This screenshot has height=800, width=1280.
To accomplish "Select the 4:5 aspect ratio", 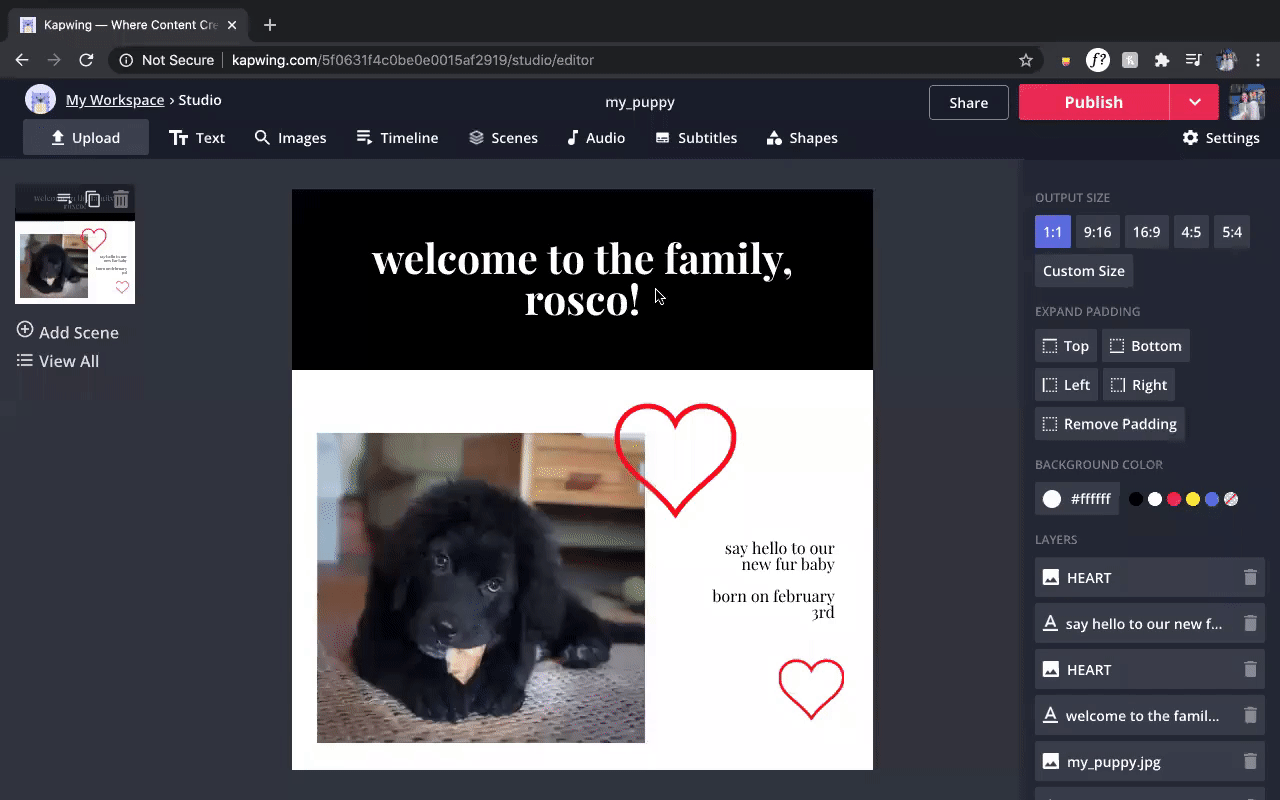I will point(1191,231).
